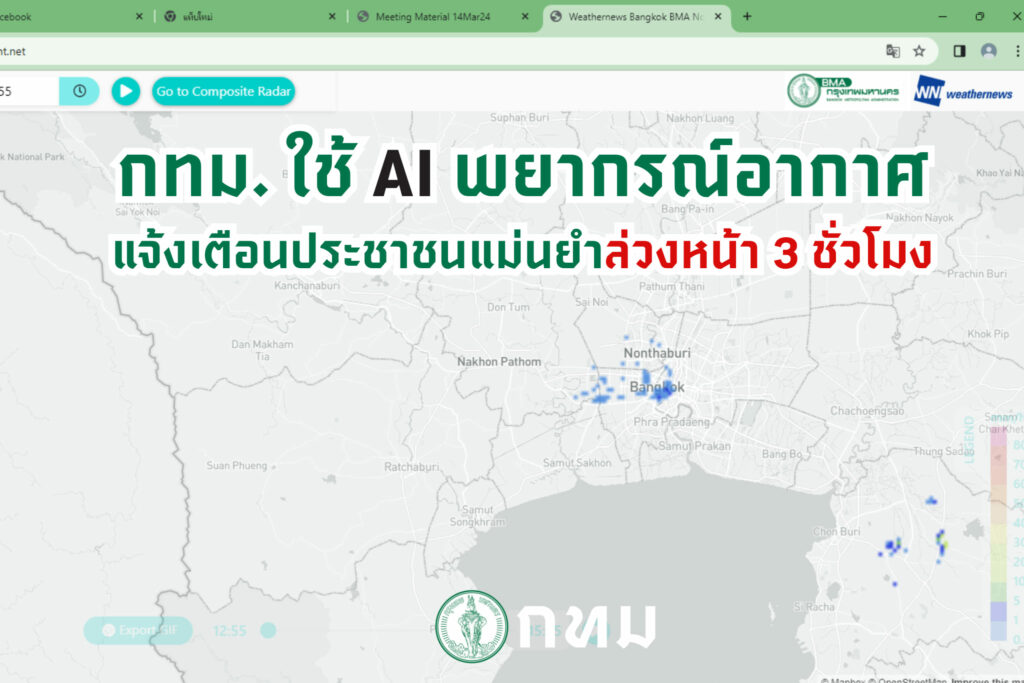Click the 12:55 timeline slider handle
The width and height of the screenshot is (1024, 683).
point(267,630)
